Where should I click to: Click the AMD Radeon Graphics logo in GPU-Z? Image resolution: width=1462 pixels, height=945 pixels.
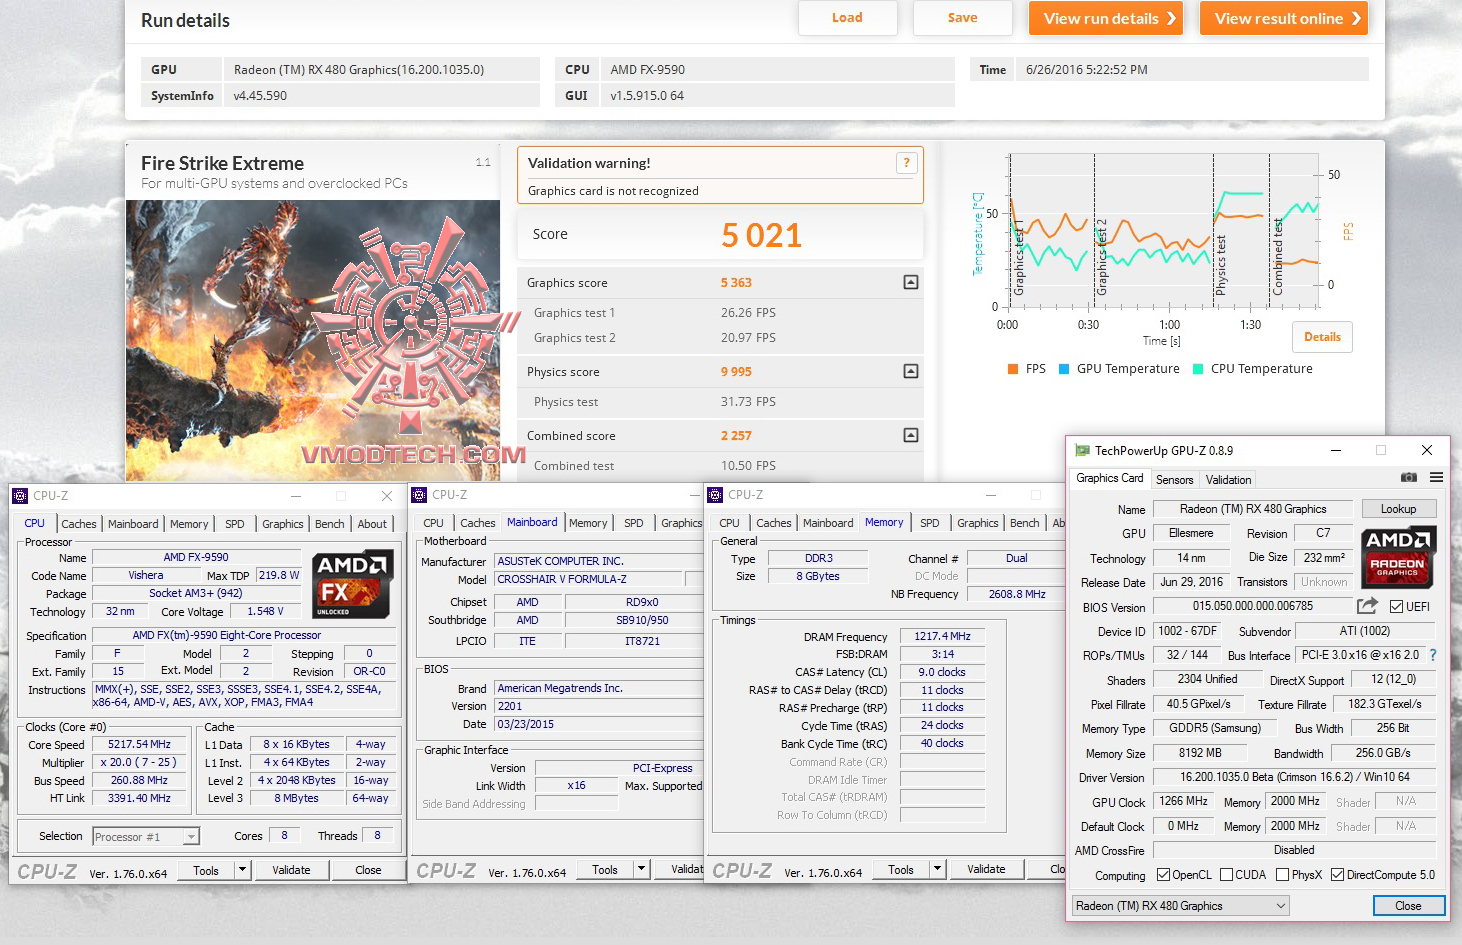[x=1398, y=557]
